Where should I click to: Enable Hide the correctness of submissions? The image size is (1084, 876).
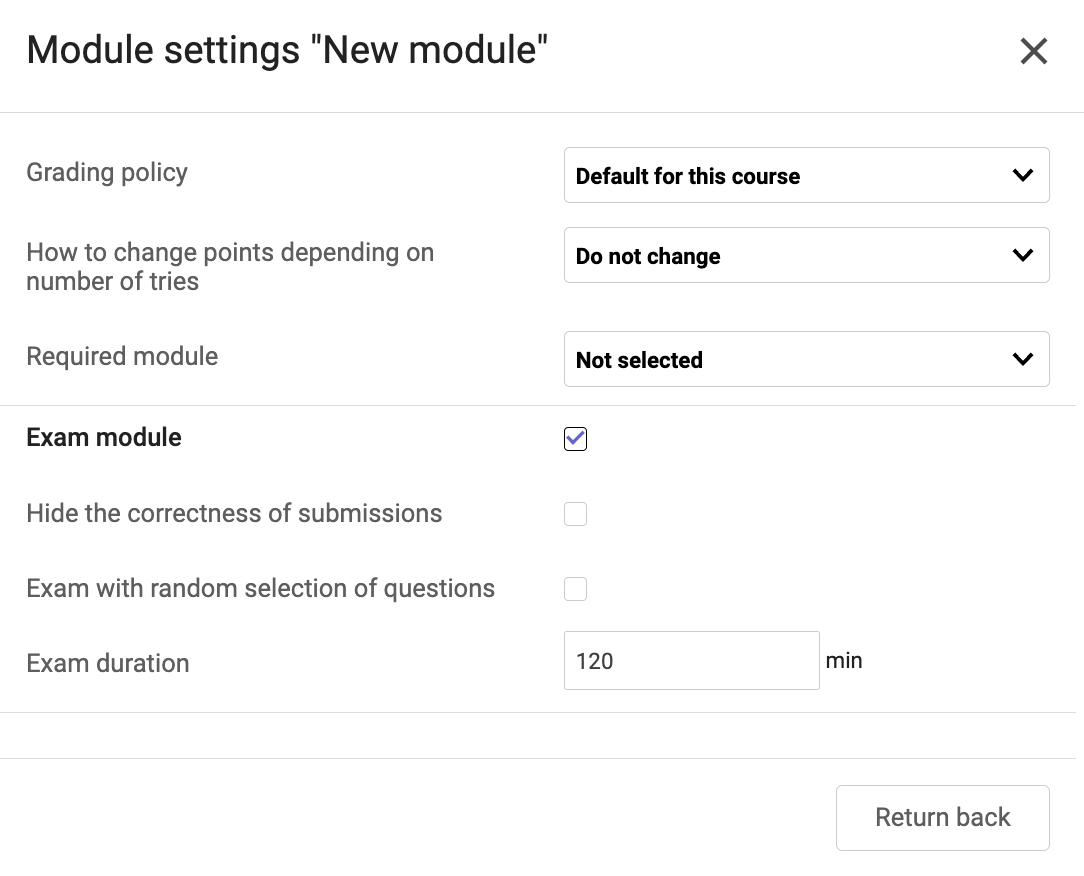coord(575,514)
